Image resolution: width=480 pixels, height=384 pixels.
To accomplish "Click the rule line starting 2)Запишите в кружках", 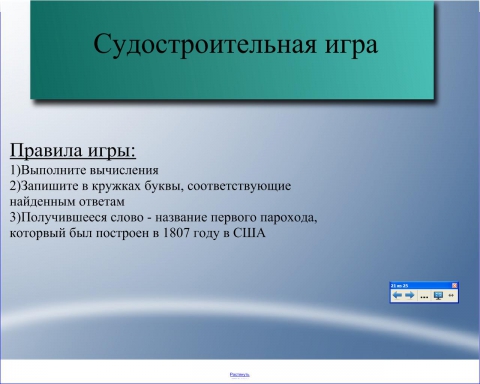I will click(x=150, y=186).
